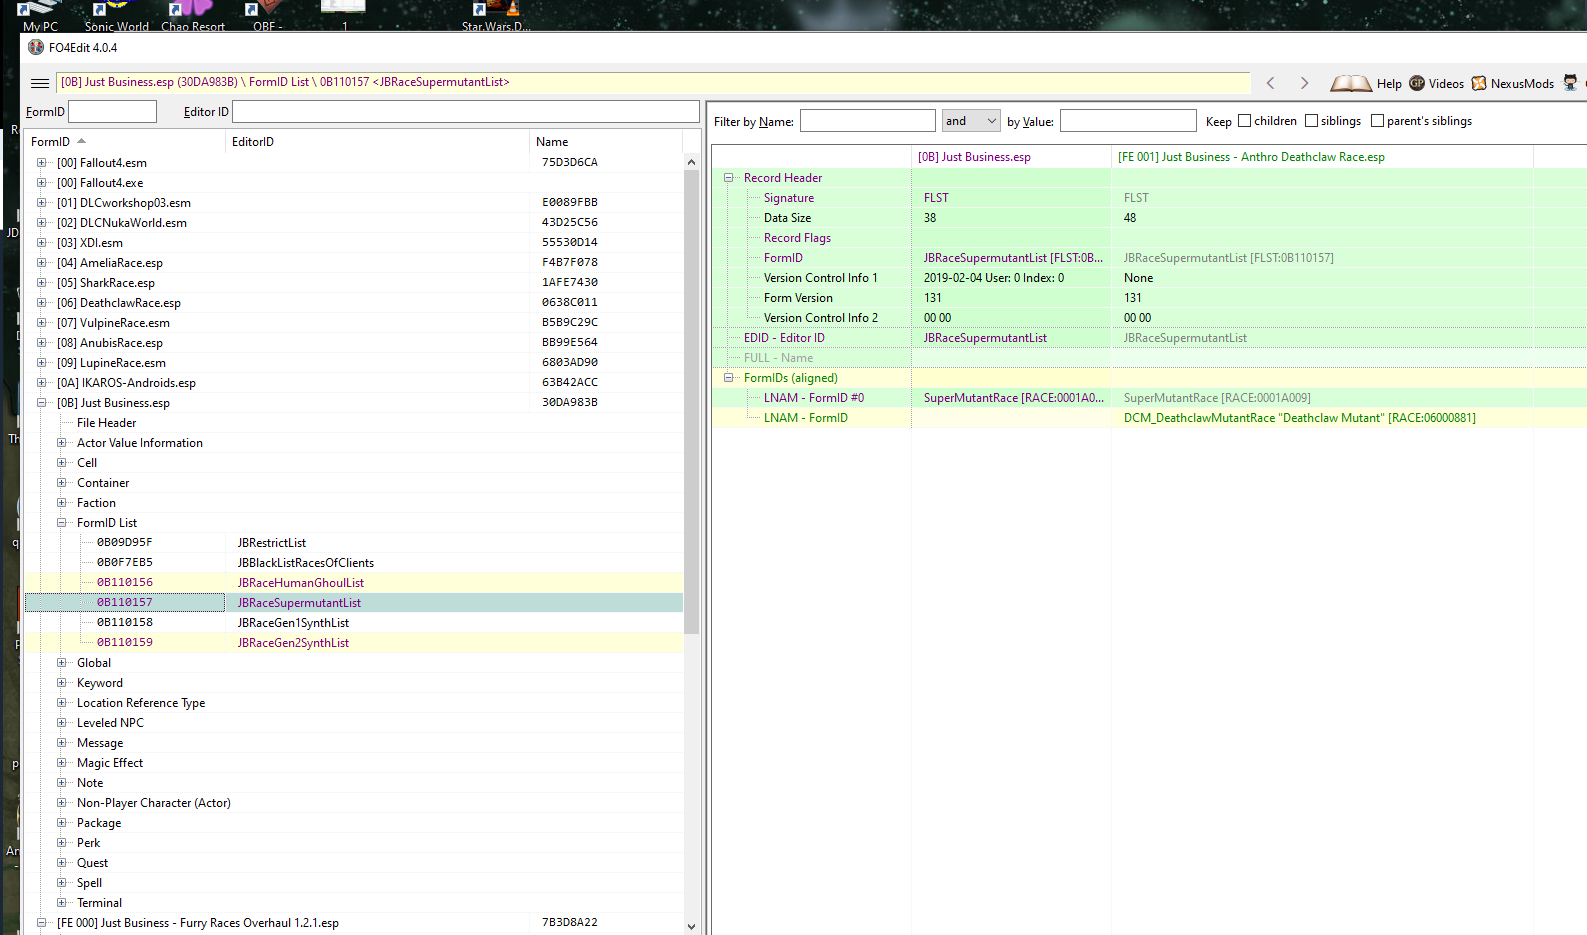This screenshot has width=1587, height=935.
Task: Focus the FormID search field
Action: point(112,112)
